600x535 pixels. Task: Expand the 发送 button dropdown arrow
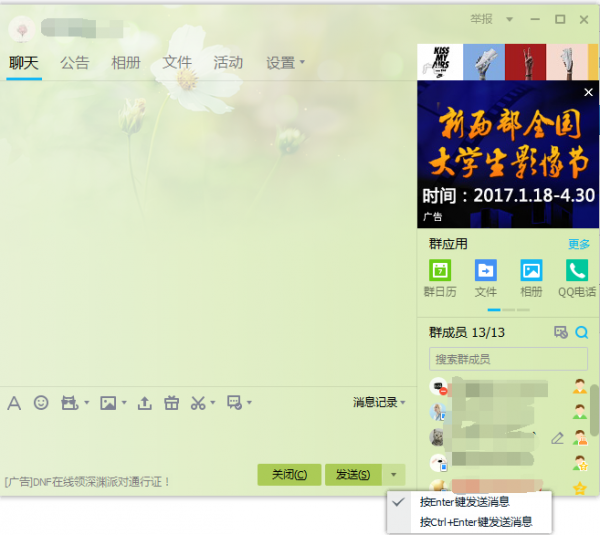coord(395,475)
